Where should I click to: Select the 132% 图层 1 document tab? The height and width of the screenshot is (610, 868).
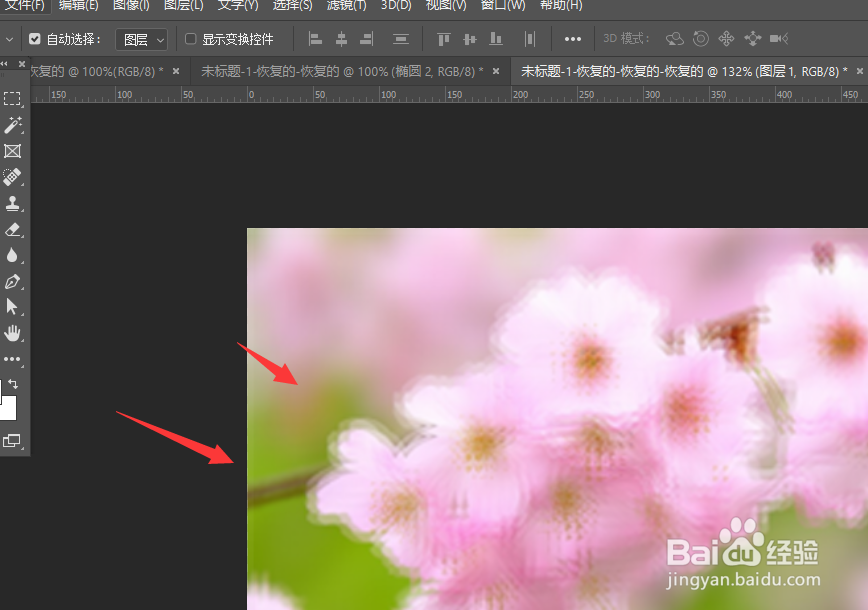(684, 71)
